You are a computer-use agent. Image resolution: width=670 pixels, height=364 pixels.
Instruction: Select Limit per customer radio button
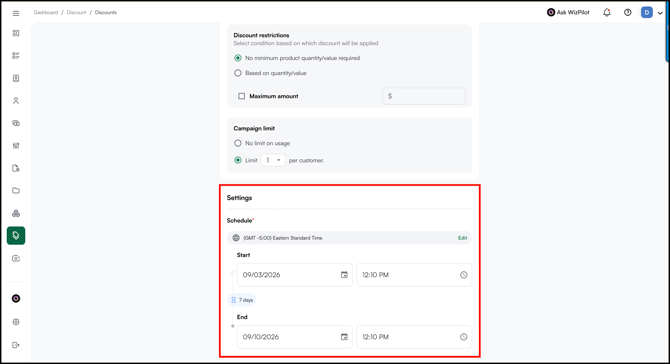click(x=238, y=160)
